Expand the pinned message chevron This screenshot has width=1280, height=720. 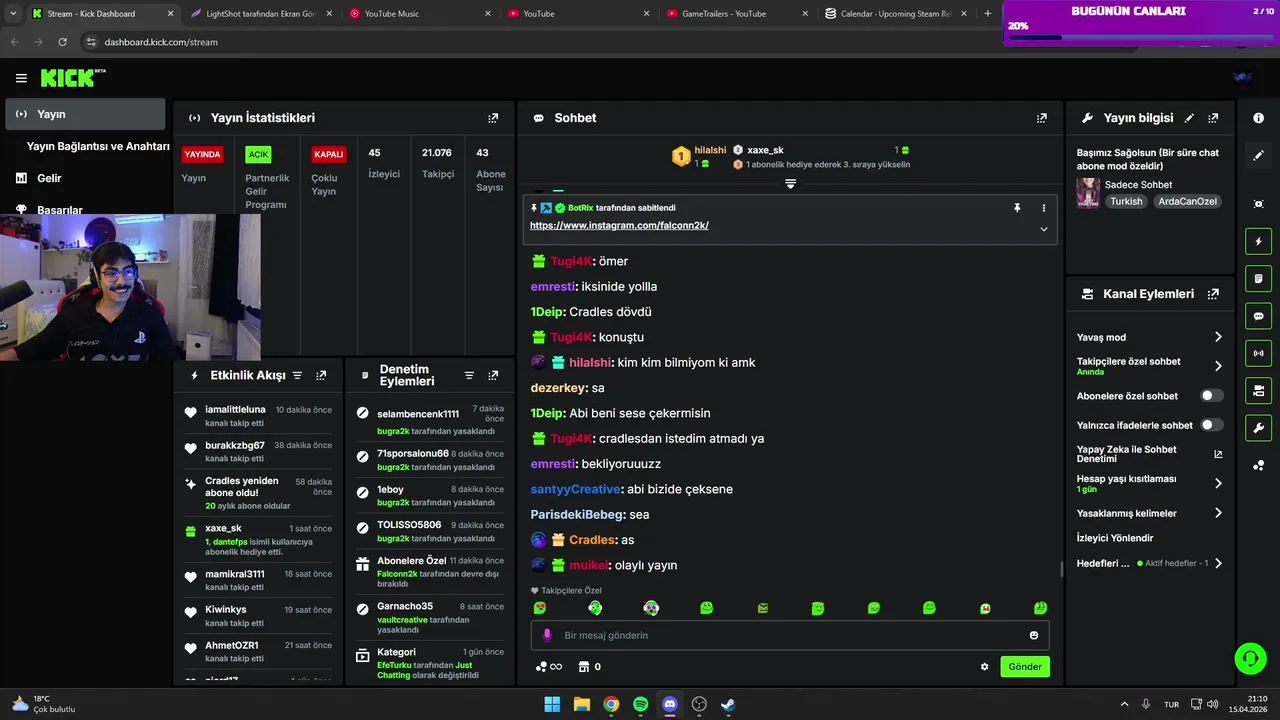point(1043,229)
